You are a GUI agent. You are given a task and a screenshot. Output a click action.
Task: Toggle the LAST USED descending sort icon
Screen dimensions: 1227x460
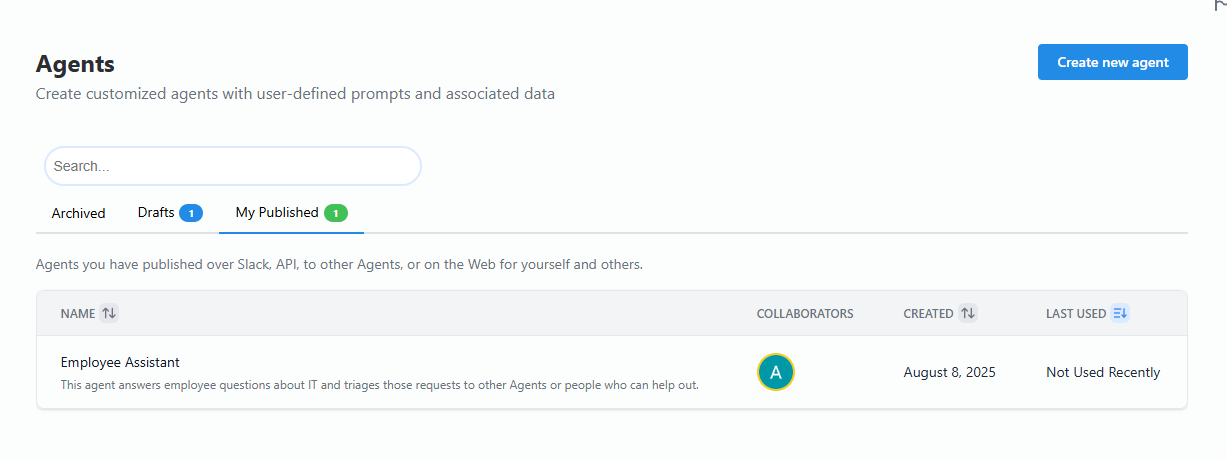pyautogui.click(x=1120, y=313)
